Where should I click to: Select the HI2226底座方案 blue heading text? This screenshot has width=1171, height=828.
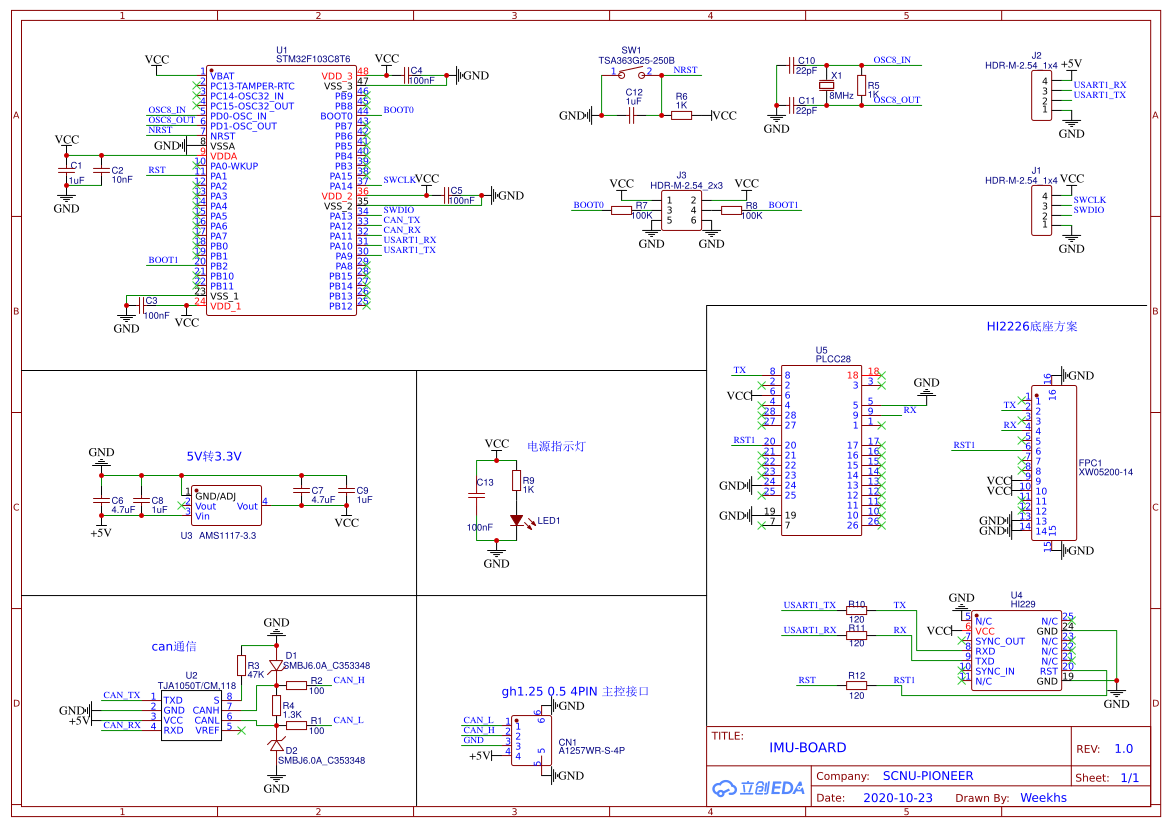point(1033,326)
